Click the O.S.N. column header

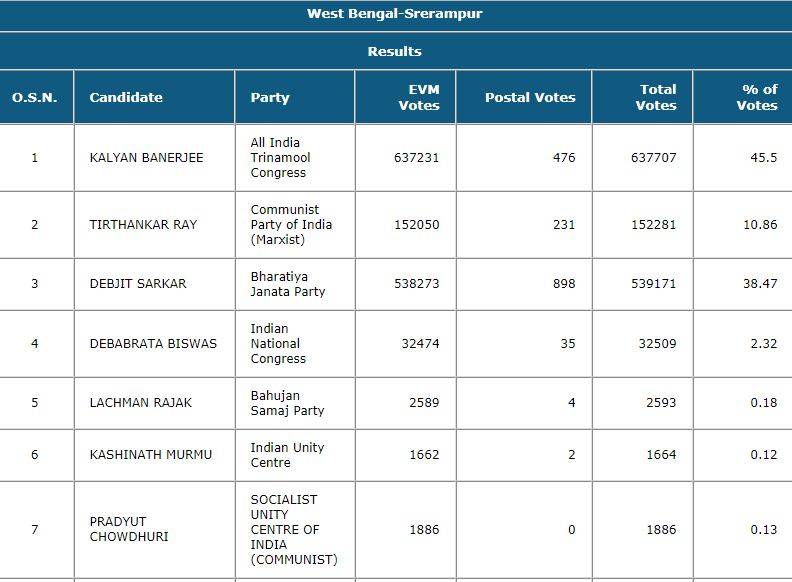tap(35, 97)
